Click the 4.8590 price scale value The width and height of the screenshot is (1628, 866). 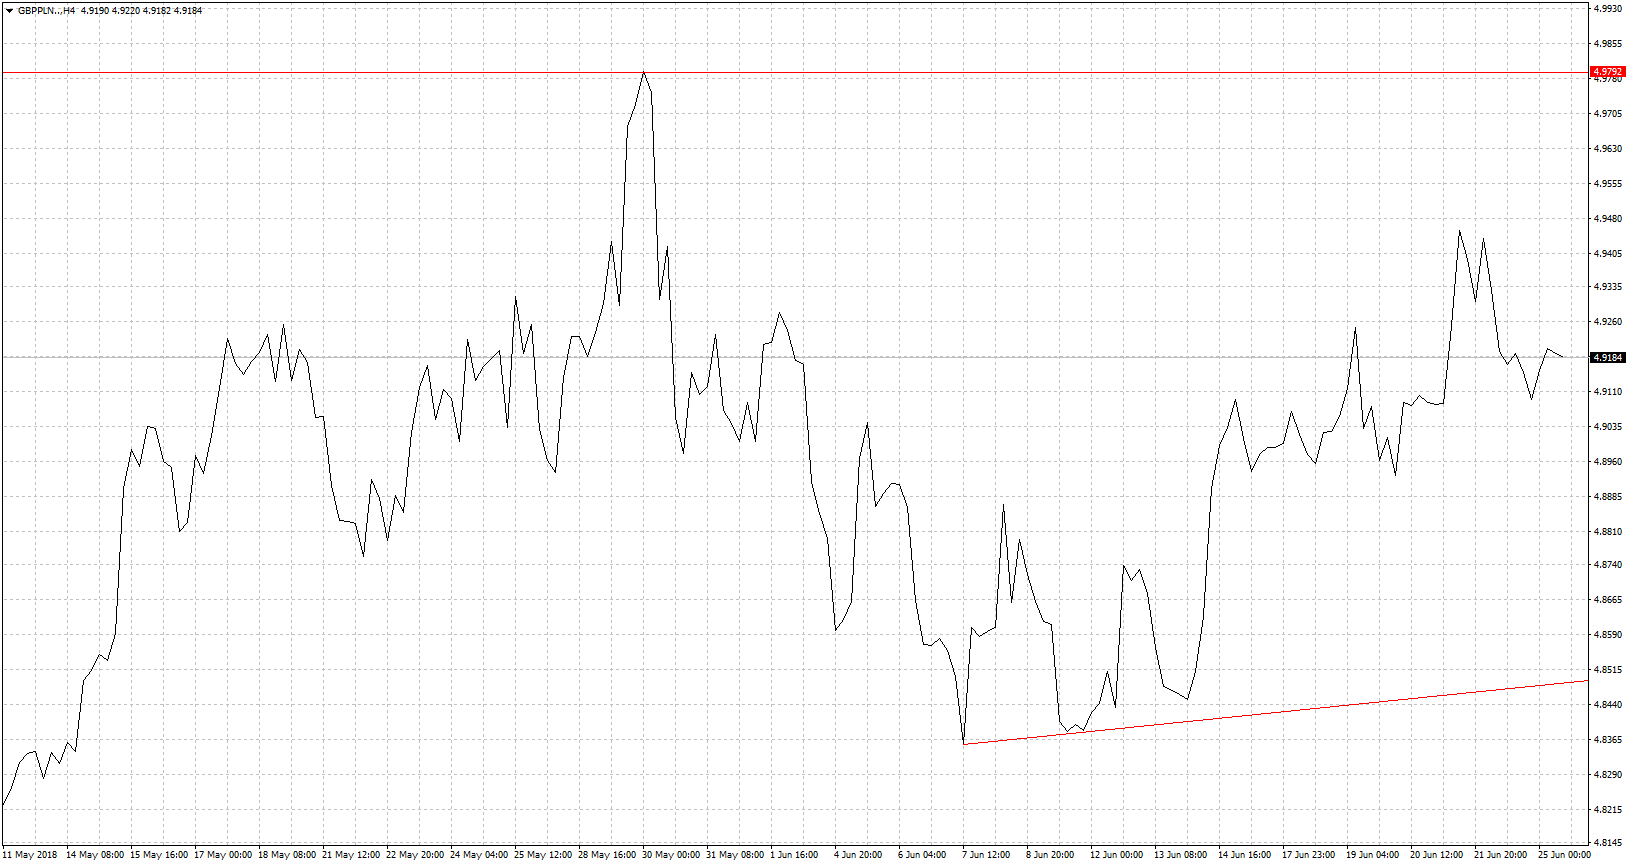tap(1607, 635)
